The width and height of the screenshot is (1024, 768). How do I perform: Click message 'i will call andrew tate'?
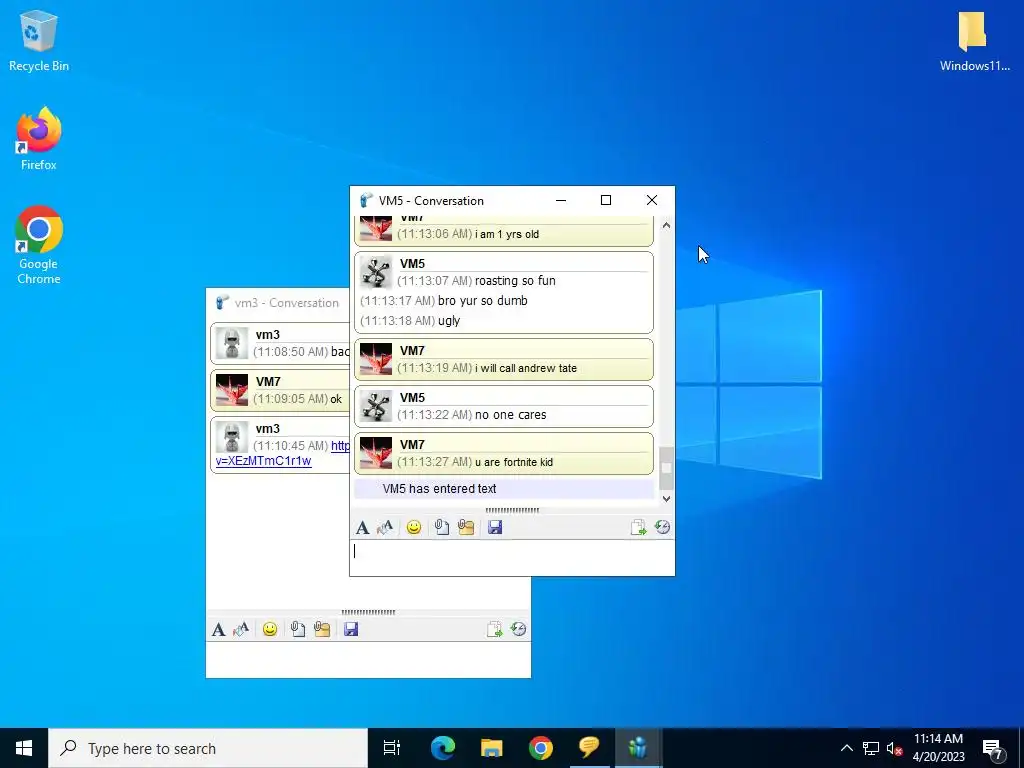point(526,368)
